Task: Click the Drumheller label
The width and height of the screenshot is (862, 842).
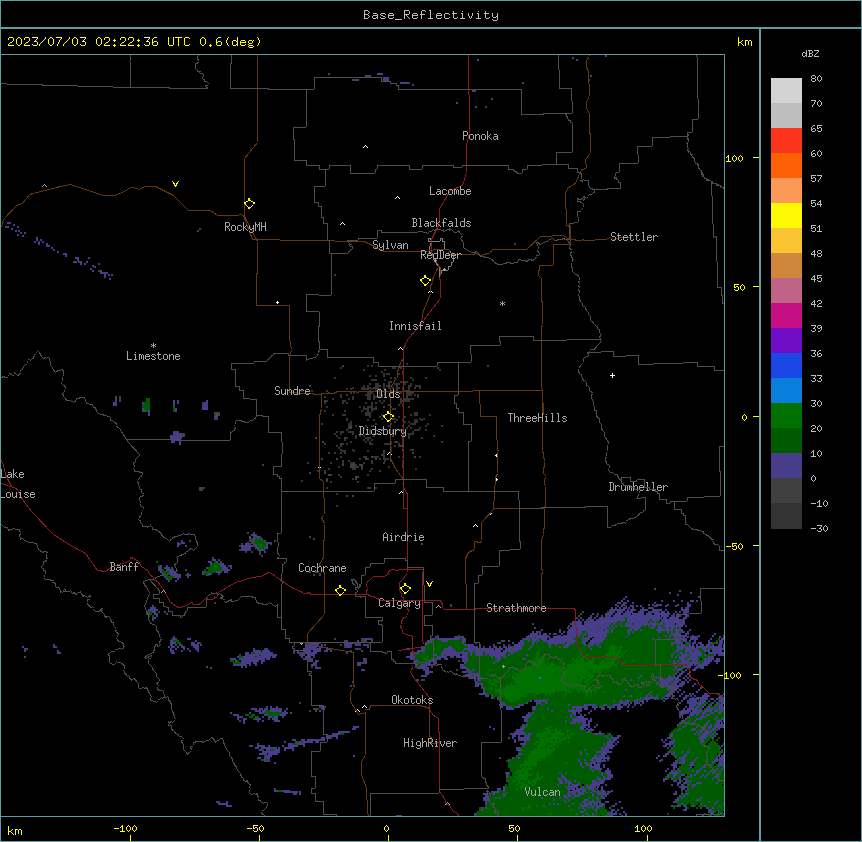Action: coord(638,487)
